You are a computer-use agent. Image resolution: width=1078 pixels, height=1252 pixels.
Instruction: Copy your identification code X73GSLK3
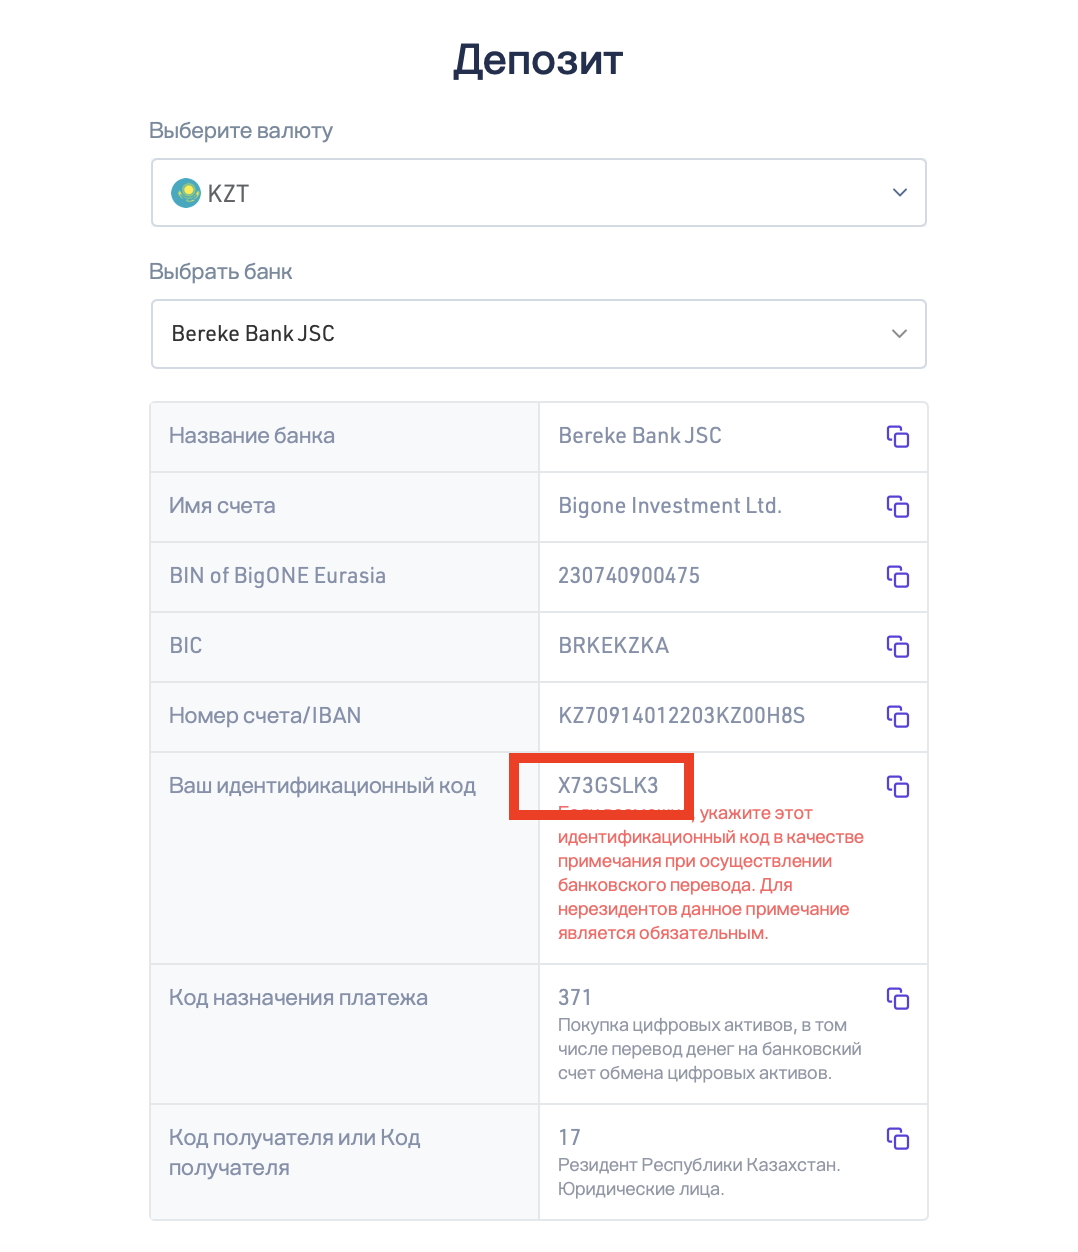(x=898, y=786)
